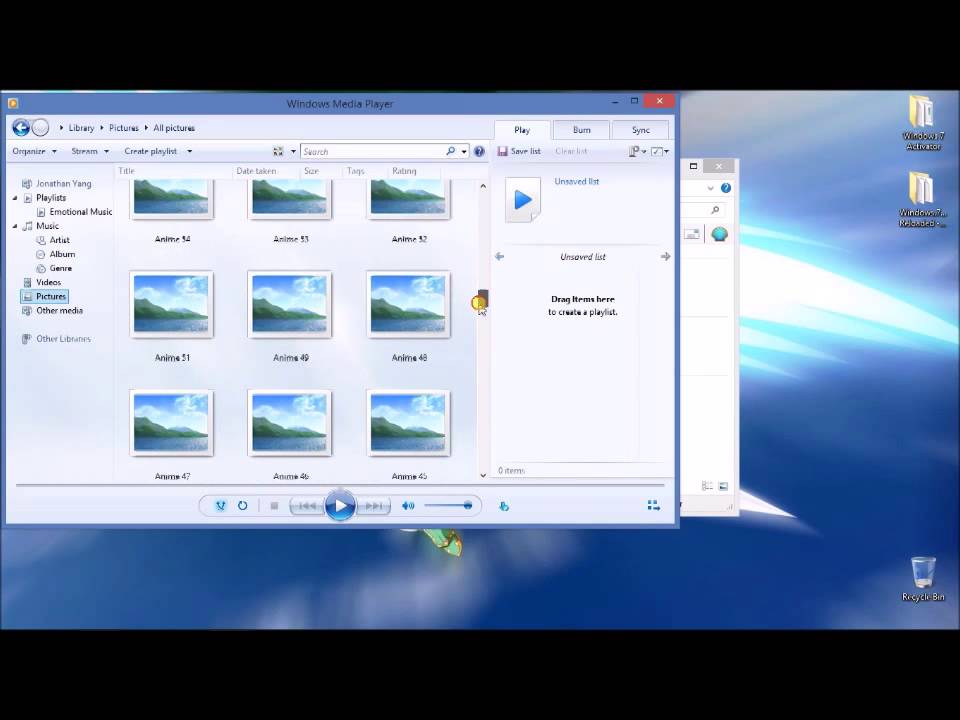Open Windows 7 Activator folder

(922, 123)
